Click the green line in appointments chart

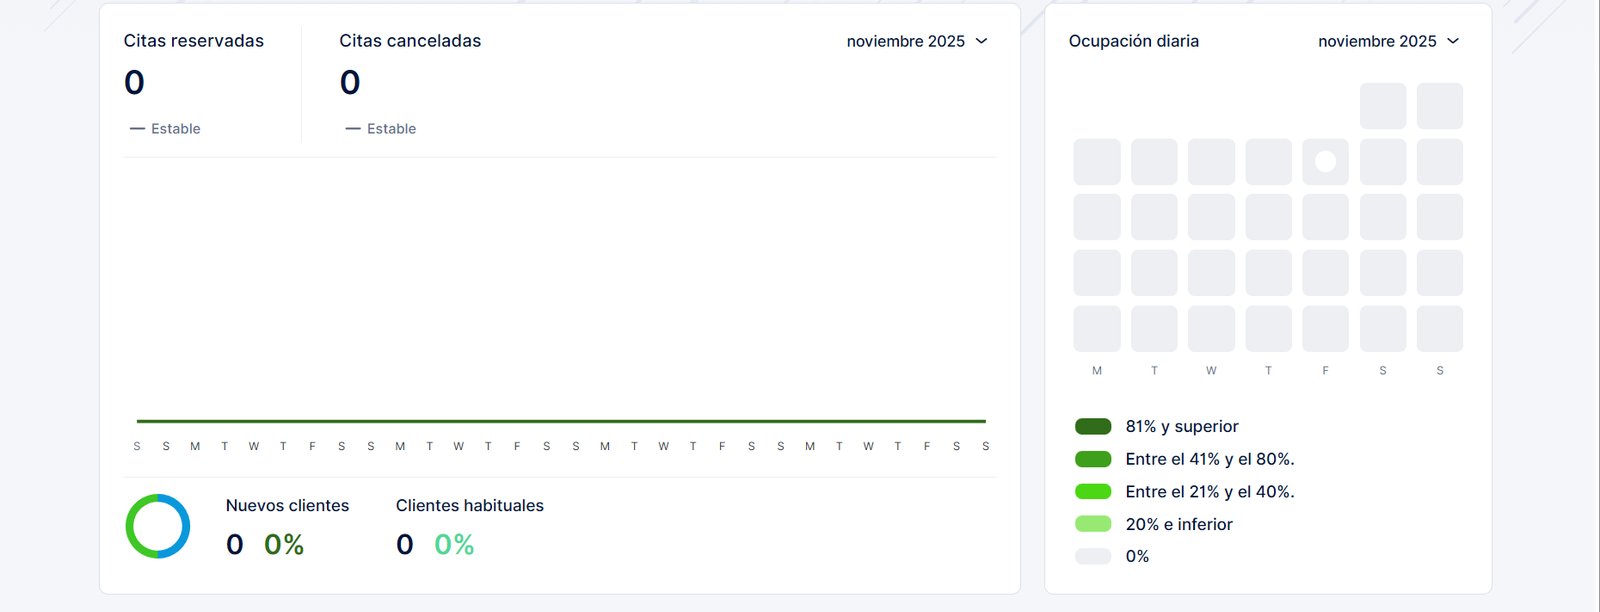tap(560, 421)
